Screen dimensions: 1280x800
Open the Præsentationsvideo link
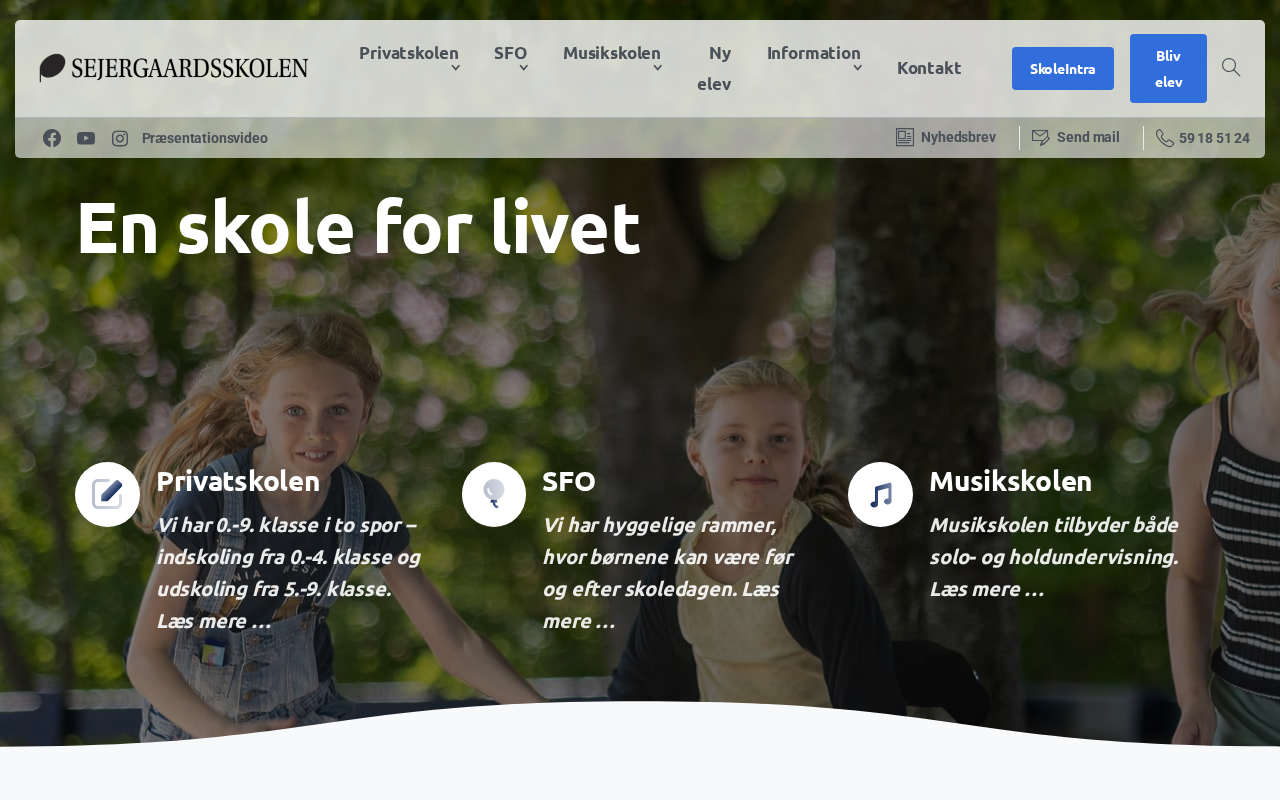[205, 138]
